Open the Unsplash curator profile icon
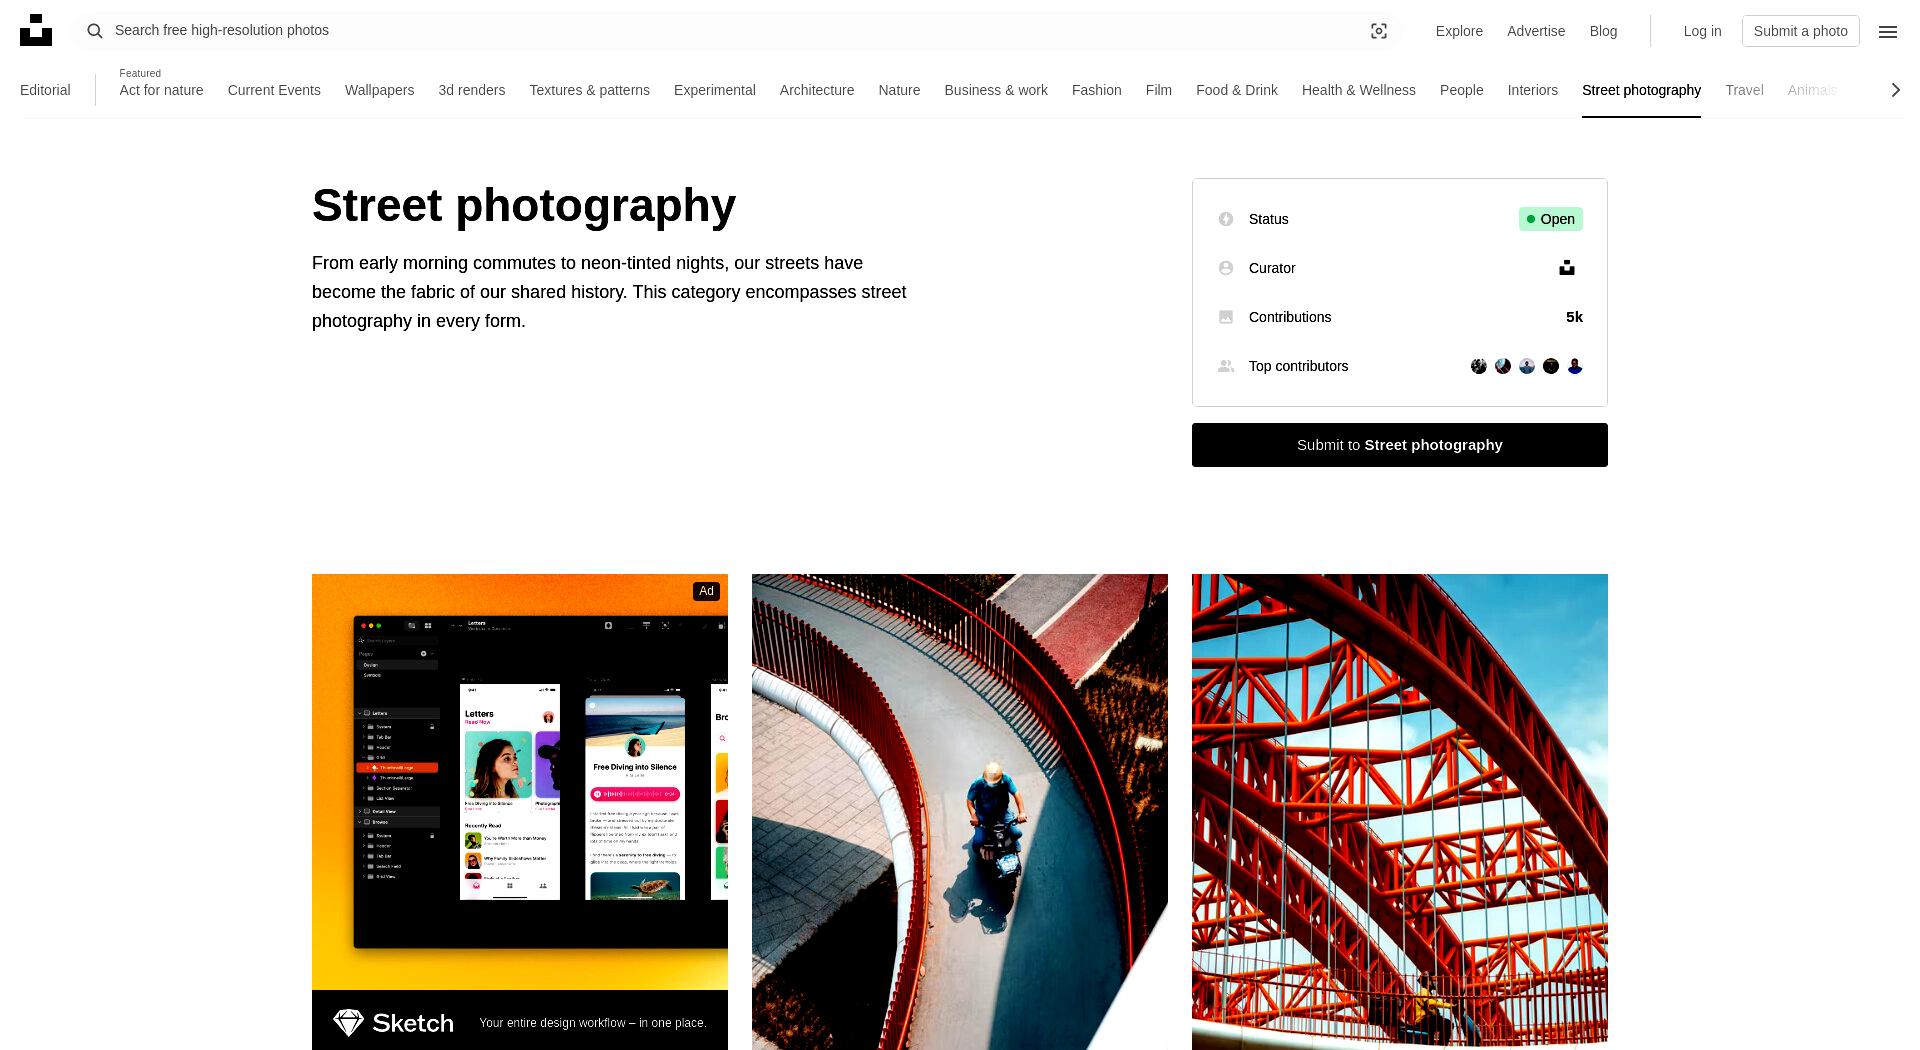 pyautogui.click(x=1567, y=268)
